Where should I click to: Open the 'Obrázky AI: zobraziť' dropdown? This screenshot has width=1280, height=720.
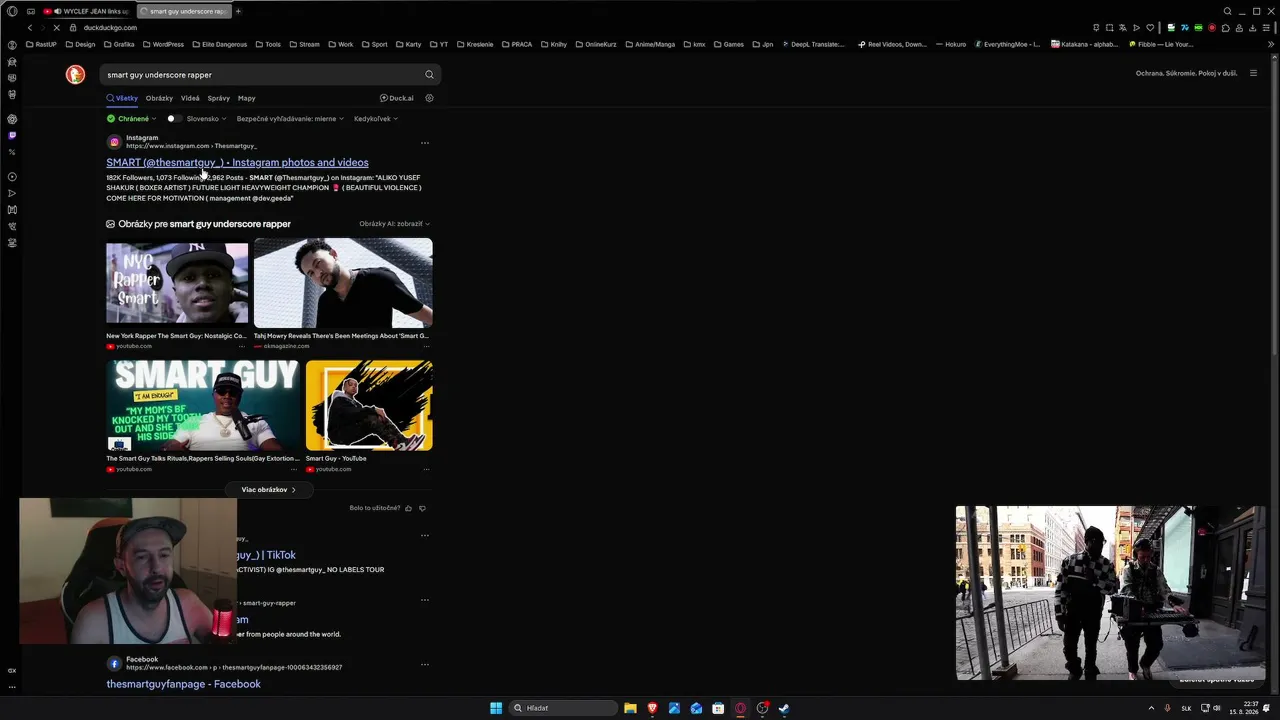[395, 224]
